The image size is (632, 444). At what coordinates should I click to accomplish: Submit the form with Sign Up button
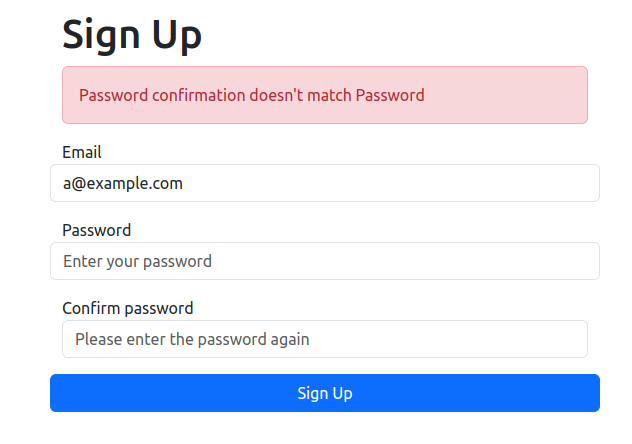coord(324,393)
